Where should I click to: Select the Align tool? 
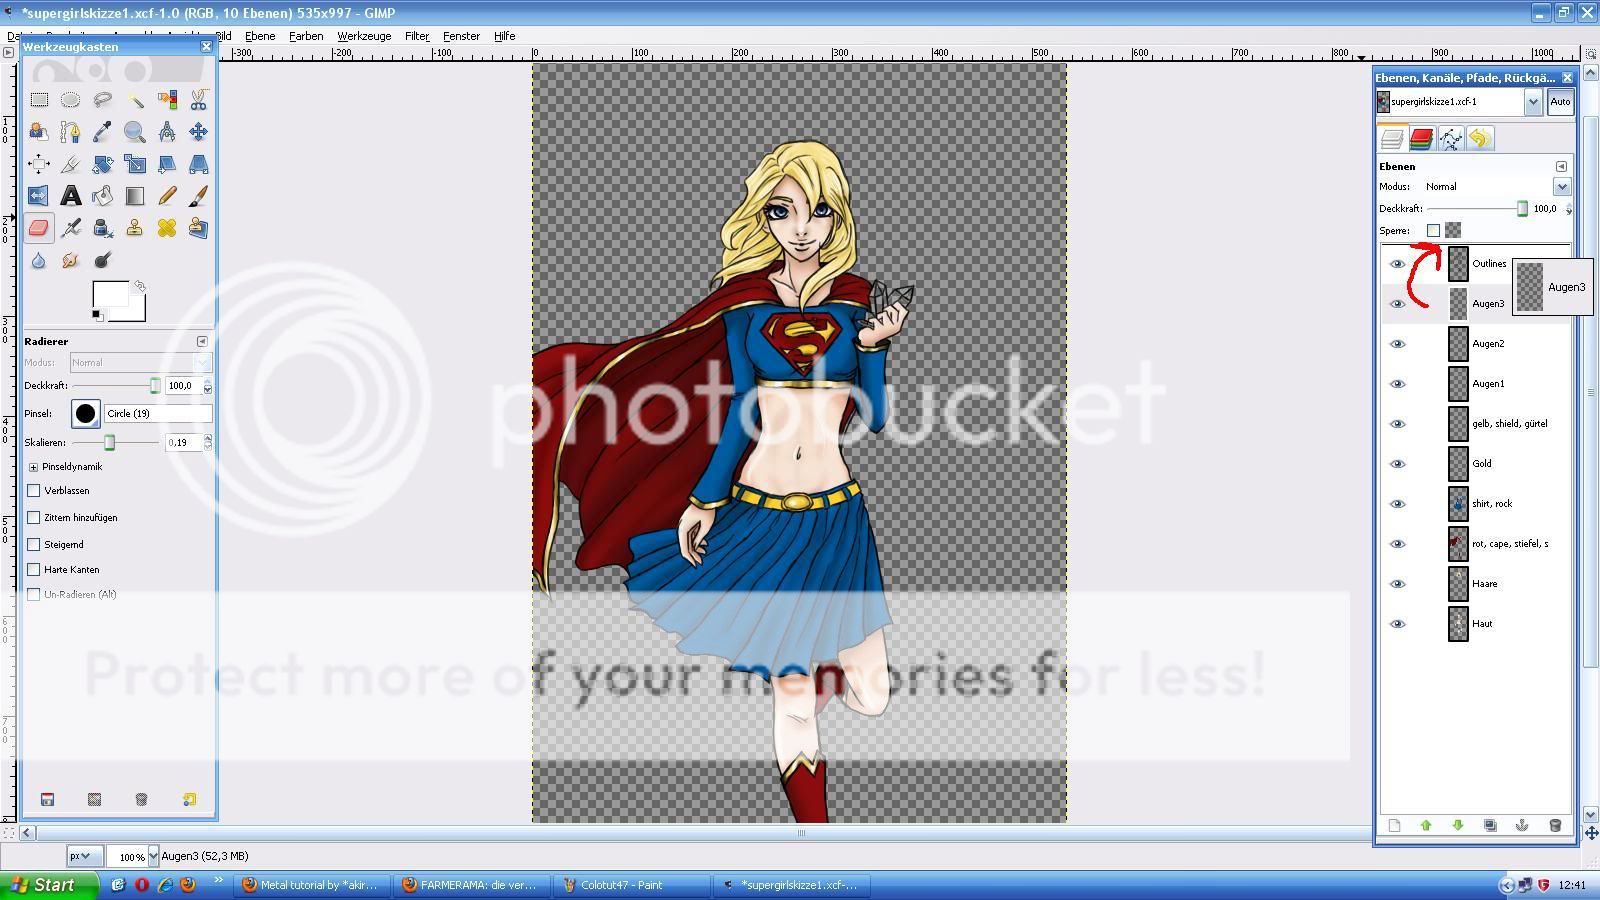pyautogui.click(x=39, y=164)
